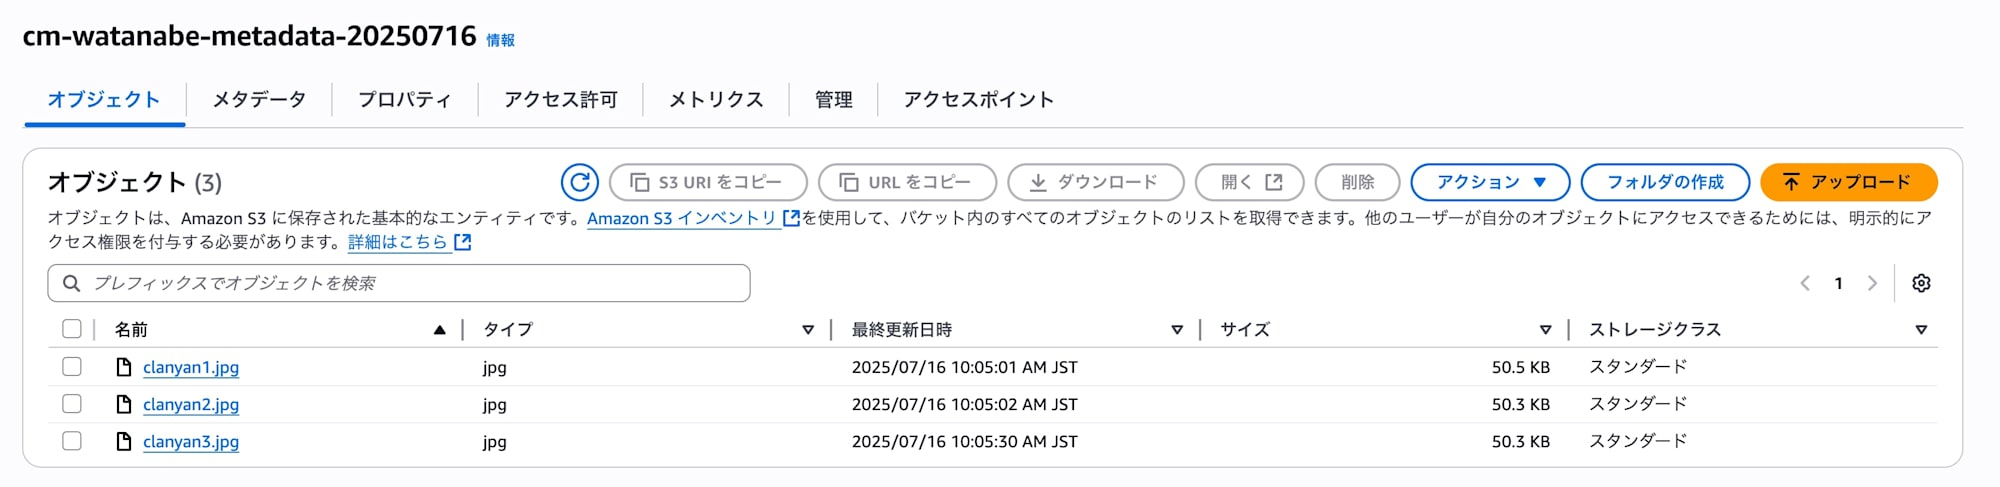Click the 2025/07/16 10:05:01 AM JST timestamp
The image size is (2000, 487).
[964, 367]
